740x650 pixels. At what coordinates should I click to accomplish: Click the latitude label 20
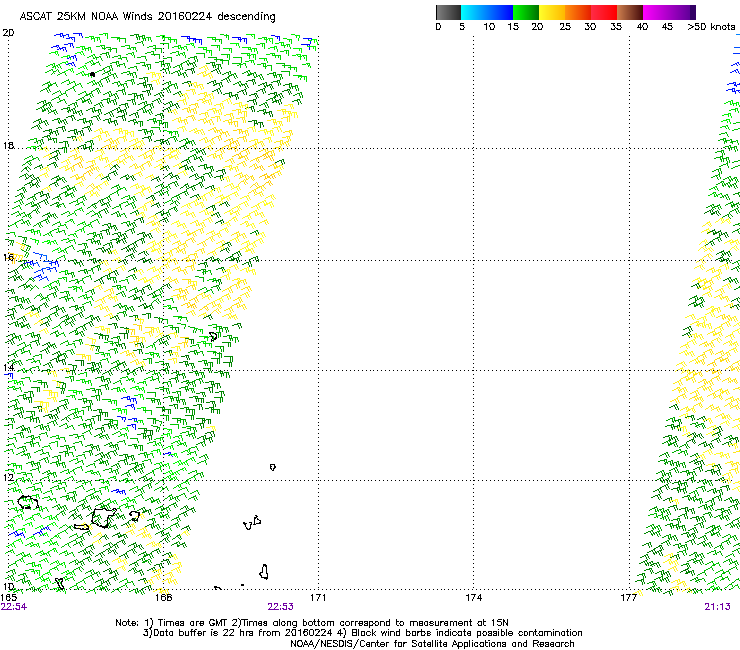pos(8,33)
